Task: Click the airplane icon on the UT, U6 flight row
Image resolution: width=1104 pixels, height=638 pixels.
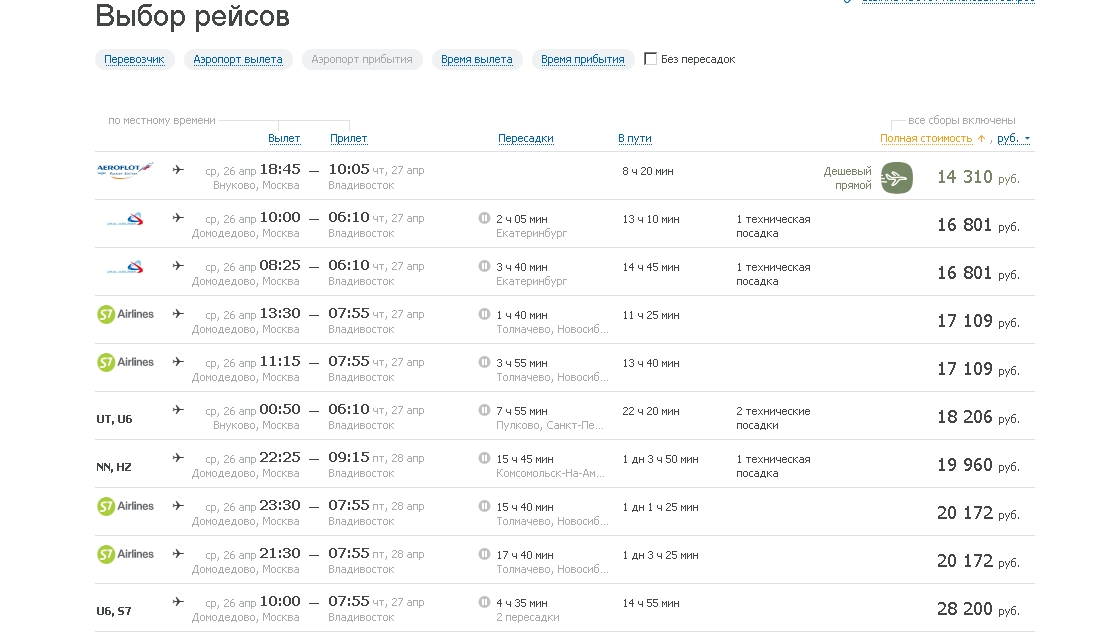Action: click(x=178, y=410)
